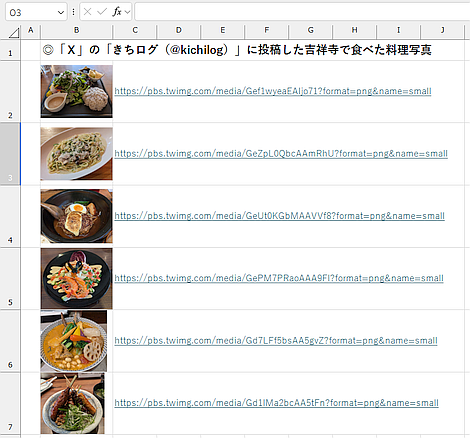Expand the function list chevron beside fx
The height and width of the screenshot is (438, 470).
click(x=127, y=12)
